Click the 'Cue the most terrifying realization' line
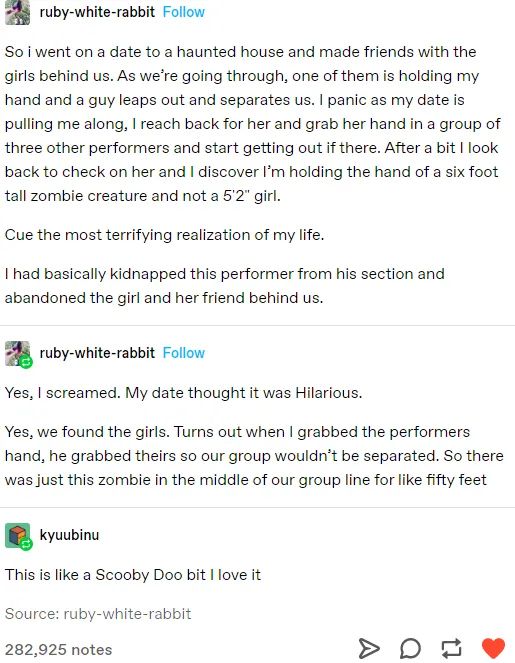 [164, 235]
